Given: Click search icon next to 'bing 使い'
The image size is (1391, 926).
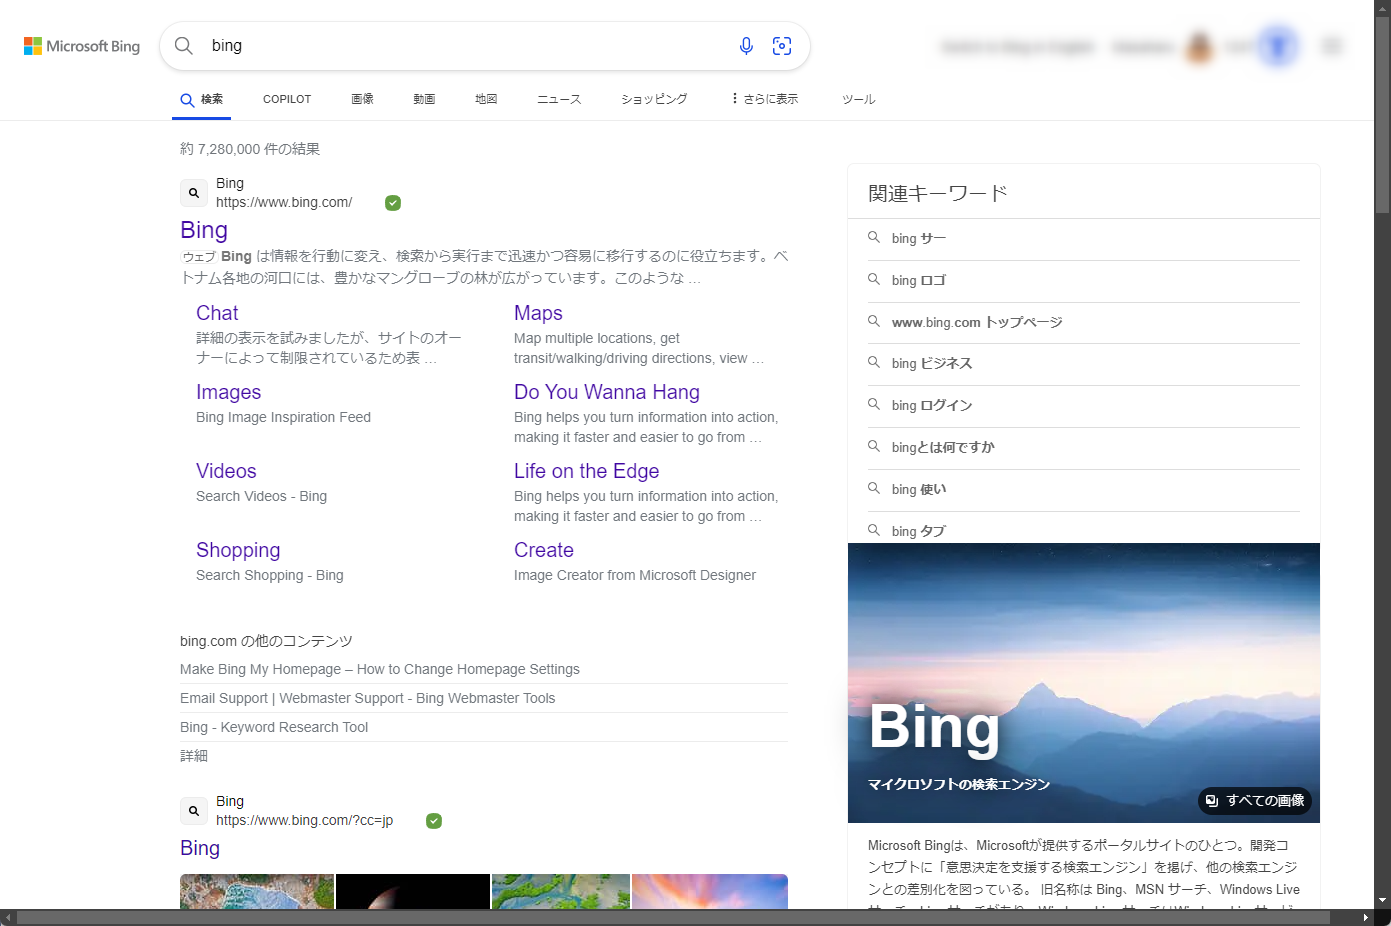Looking at the screenshot, I should [874, 489].
